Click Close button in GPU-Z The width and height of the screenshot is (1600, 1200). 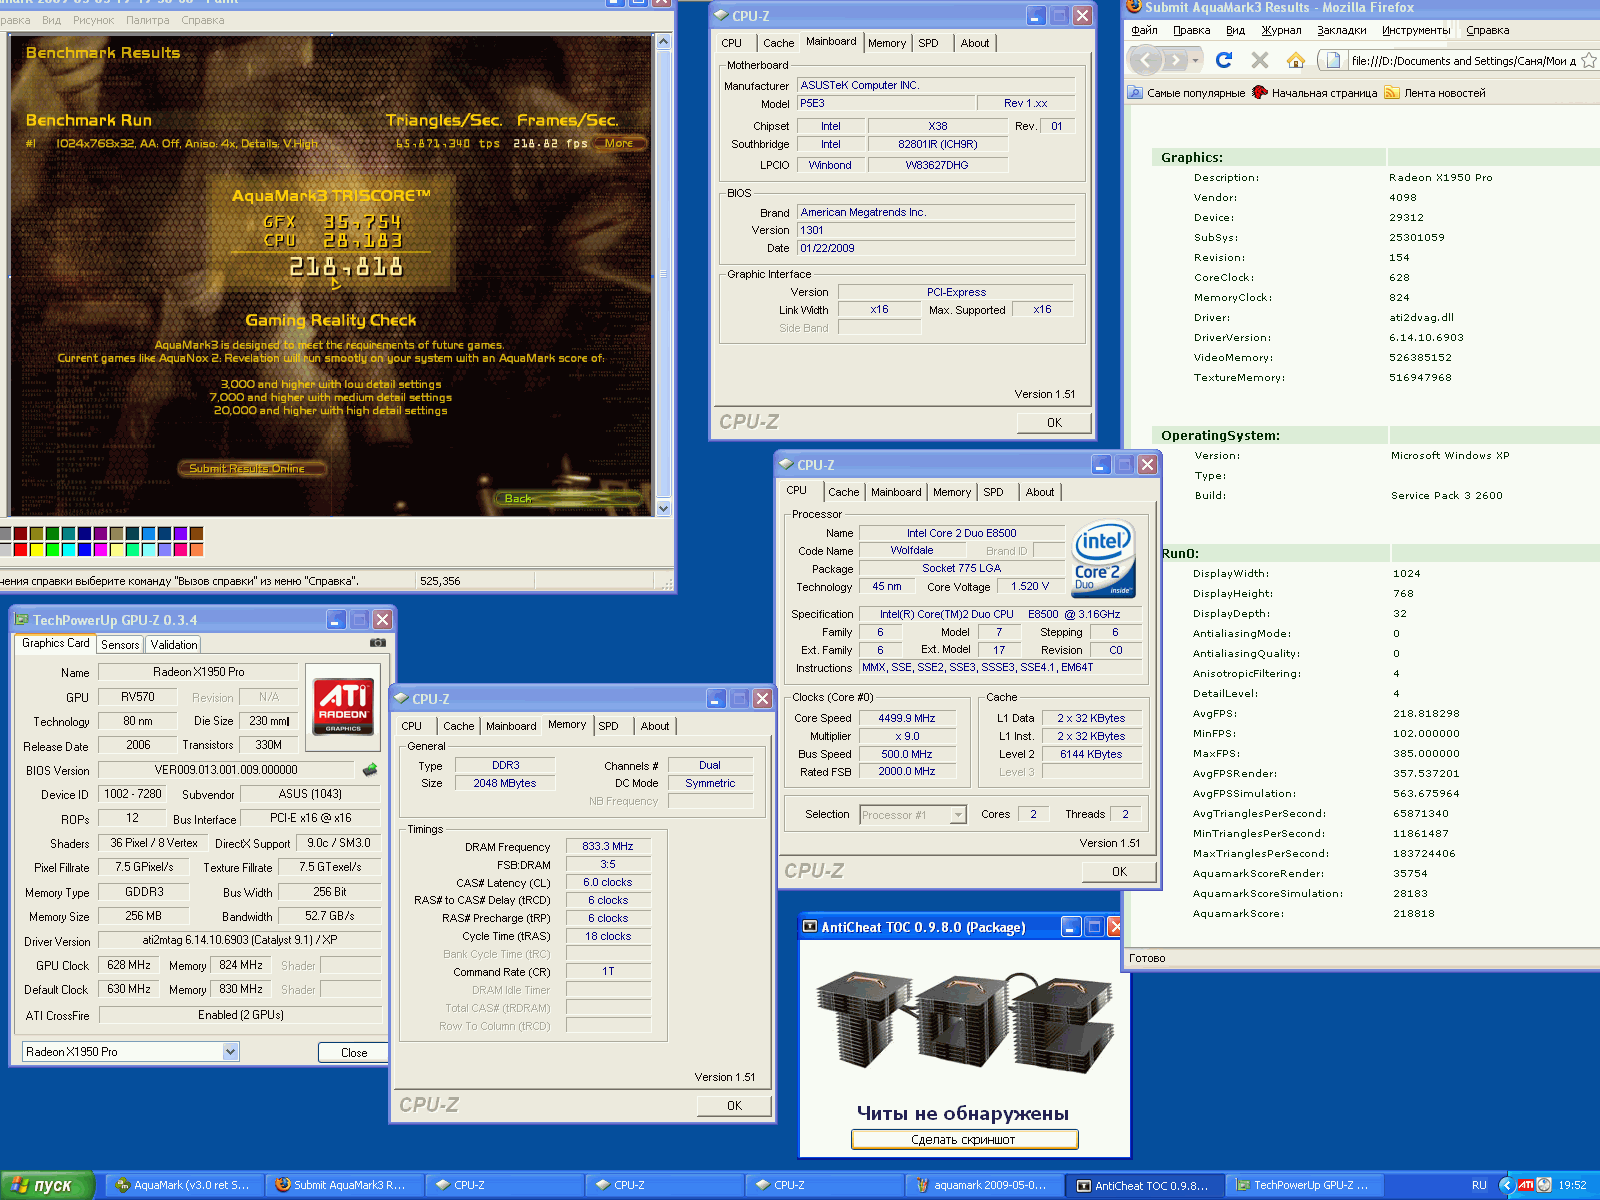[x=354, y=1053]
